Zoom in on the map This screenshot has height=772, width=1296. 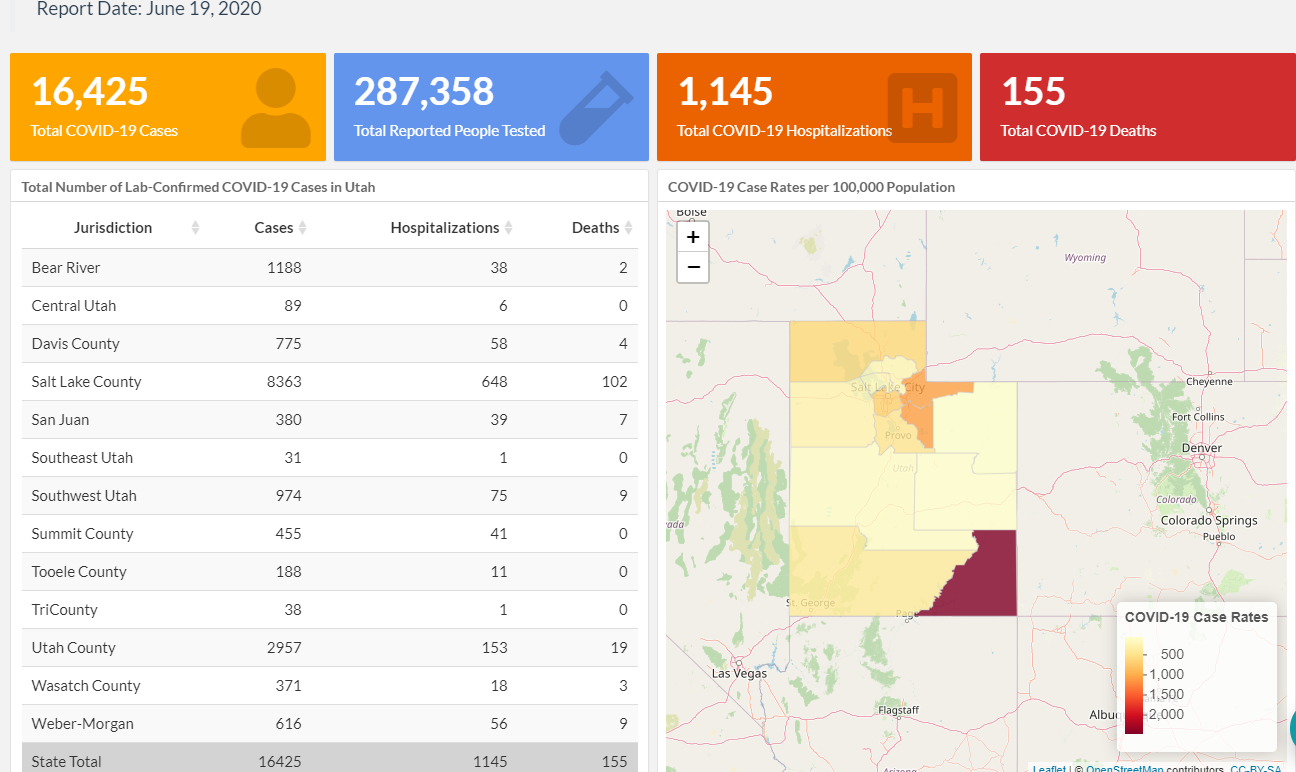[x=693, y=238]
